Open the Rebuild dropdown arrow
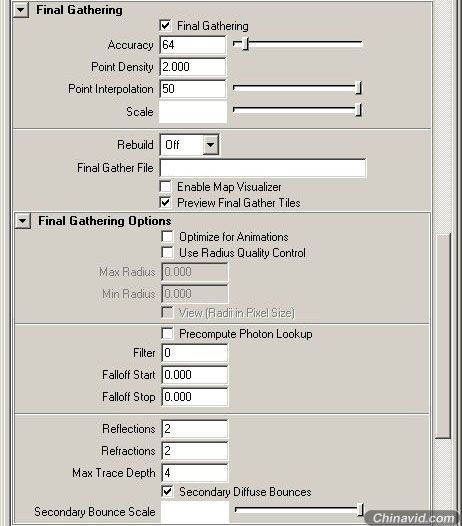 coord(210,145)
